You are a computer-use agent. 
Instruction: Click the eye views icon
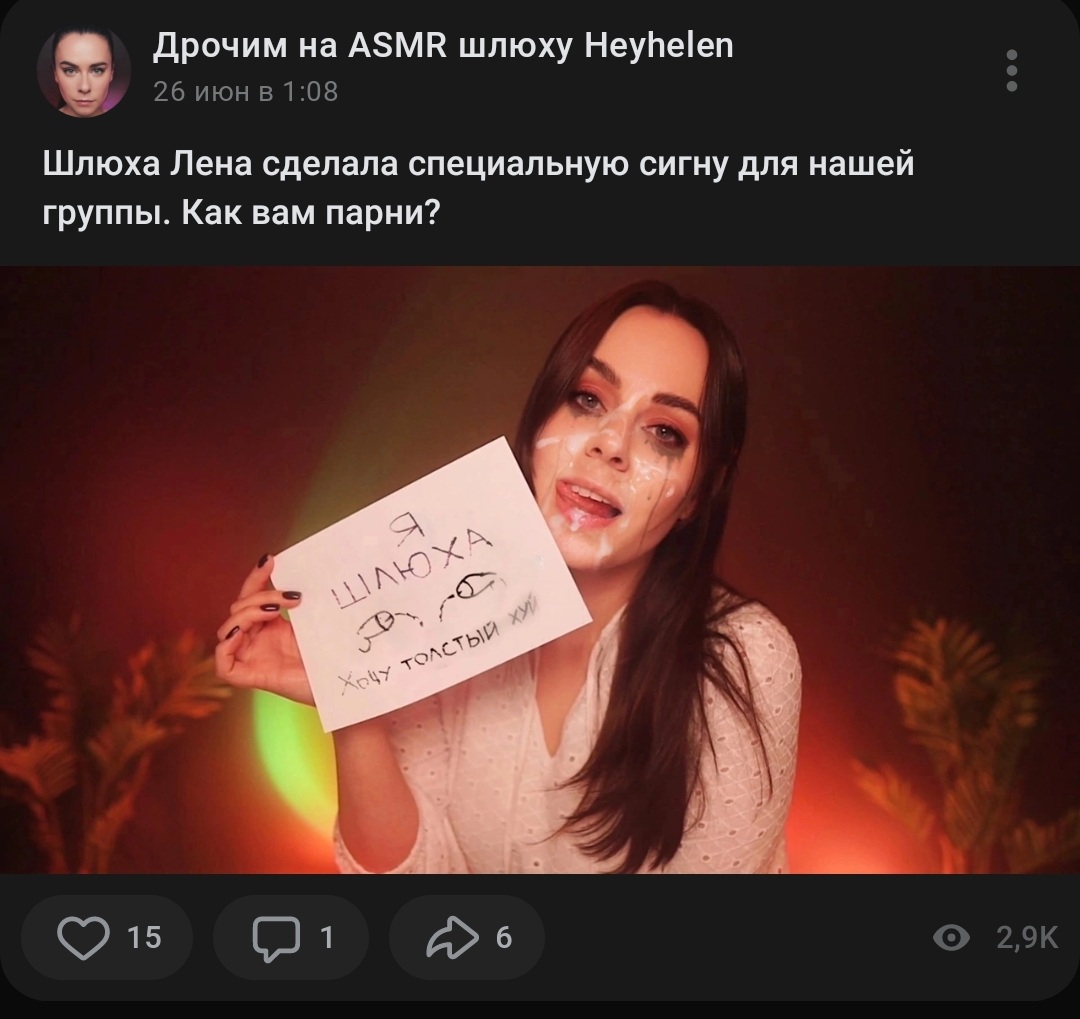click(x=951, y=938)
